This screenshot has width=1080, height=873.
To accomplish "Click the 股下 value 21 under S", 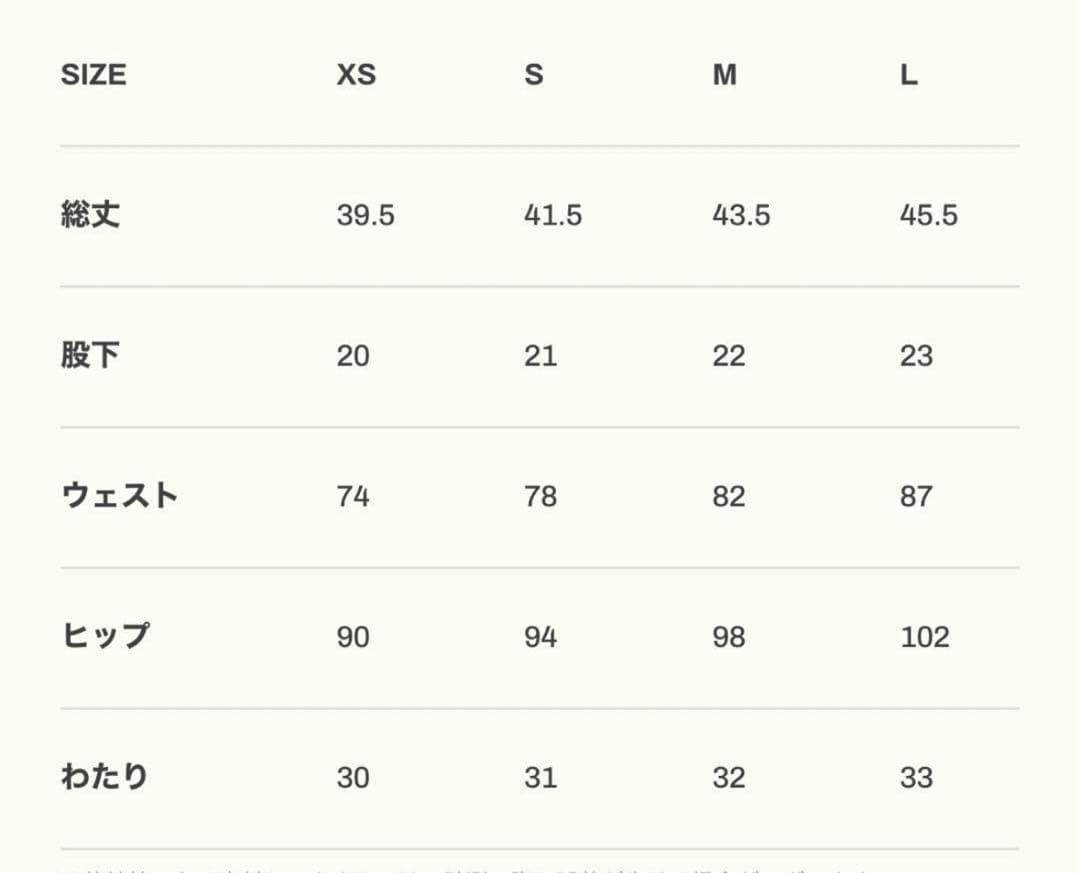I will tap(540, 357).
